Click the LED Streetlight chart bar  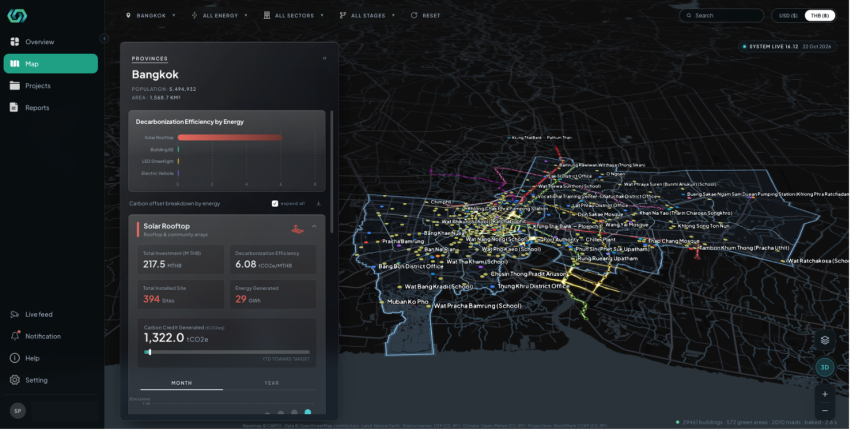tap(178, 162)
